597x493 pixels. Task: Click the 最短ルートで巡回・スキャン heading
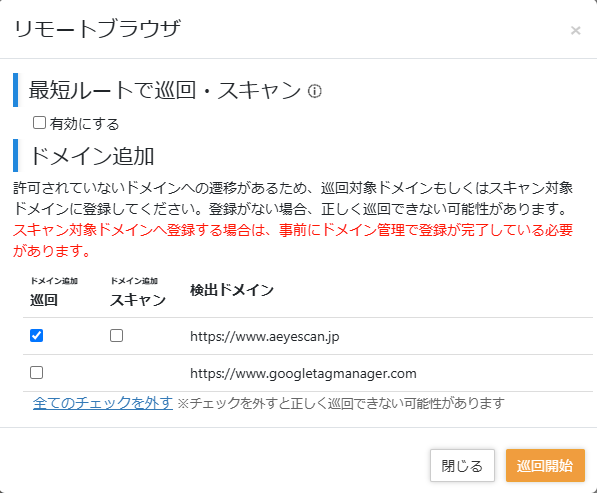point(164,91)
